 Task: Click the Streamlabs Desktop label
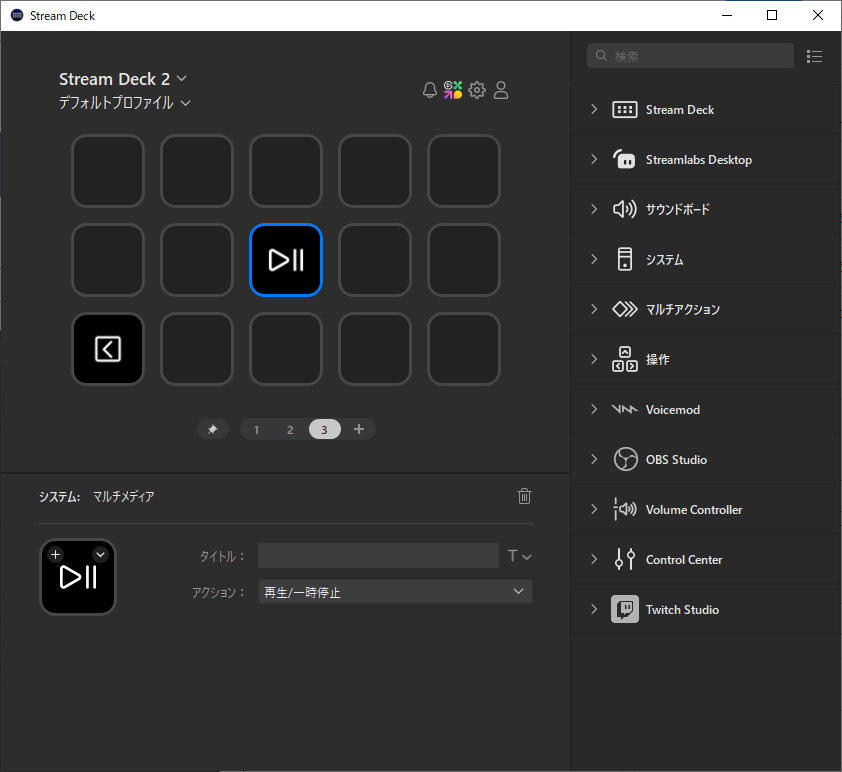coord(699,159)
